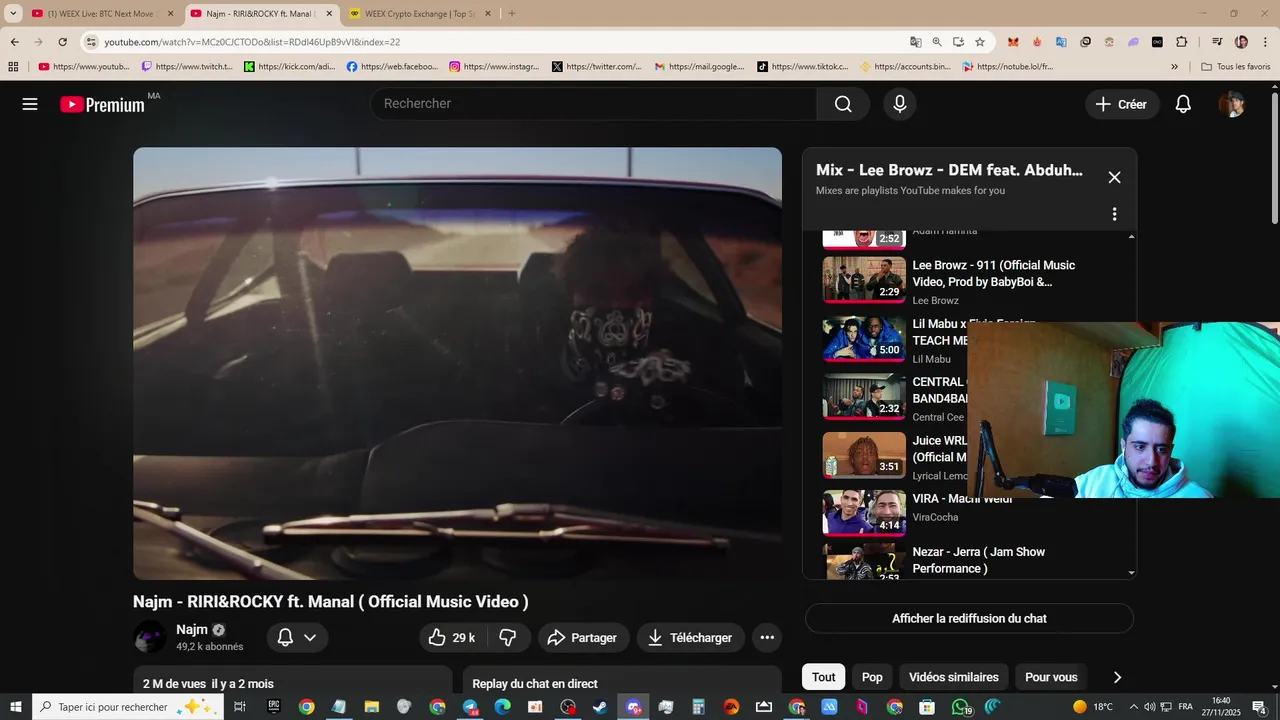Click the browser address bar URL
The height and width of the screenshot is (720, 1280).
[x=252, y=42]
